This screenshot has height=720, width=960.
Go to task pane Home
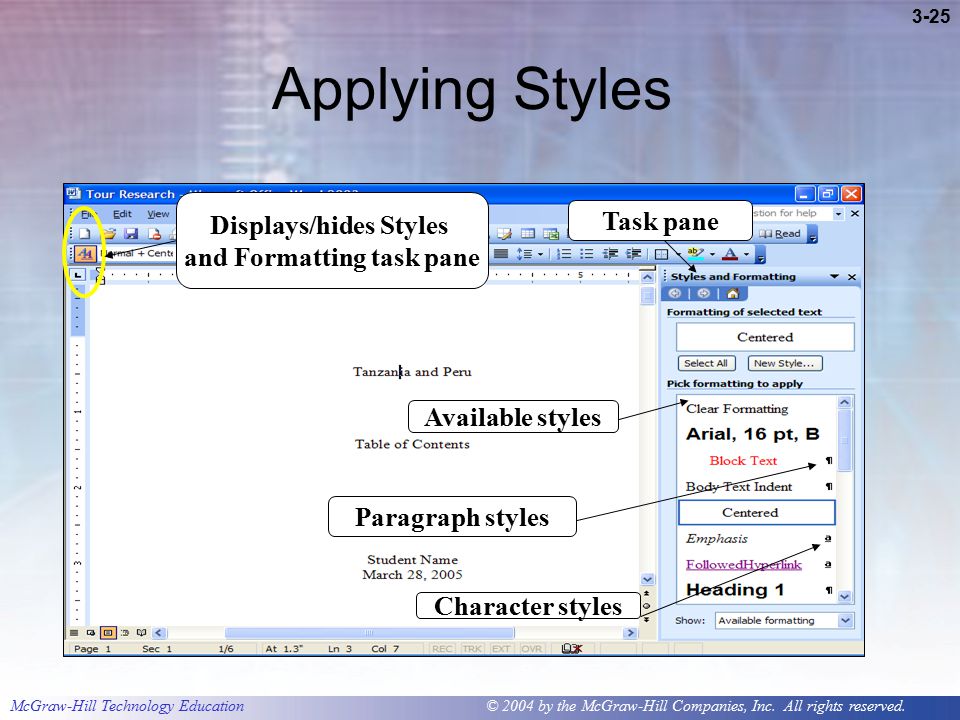click(732, 294)
